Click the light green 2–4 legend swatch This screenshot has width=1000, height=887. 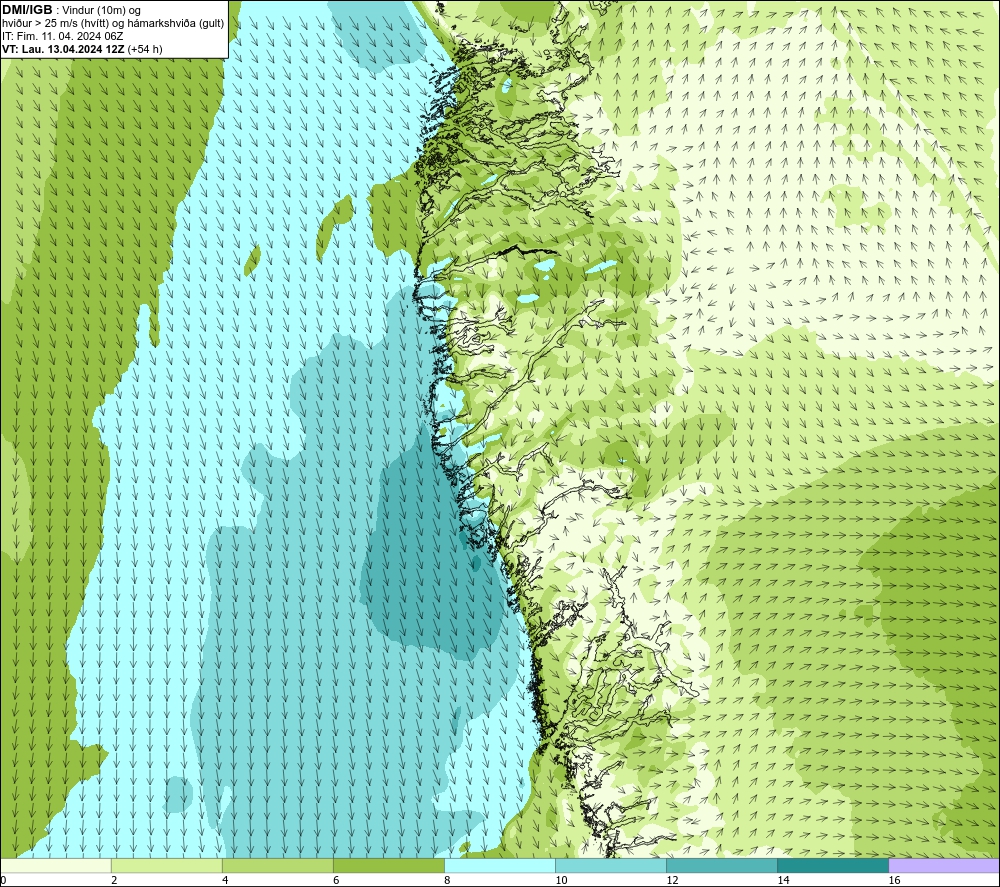pos(167,865)
